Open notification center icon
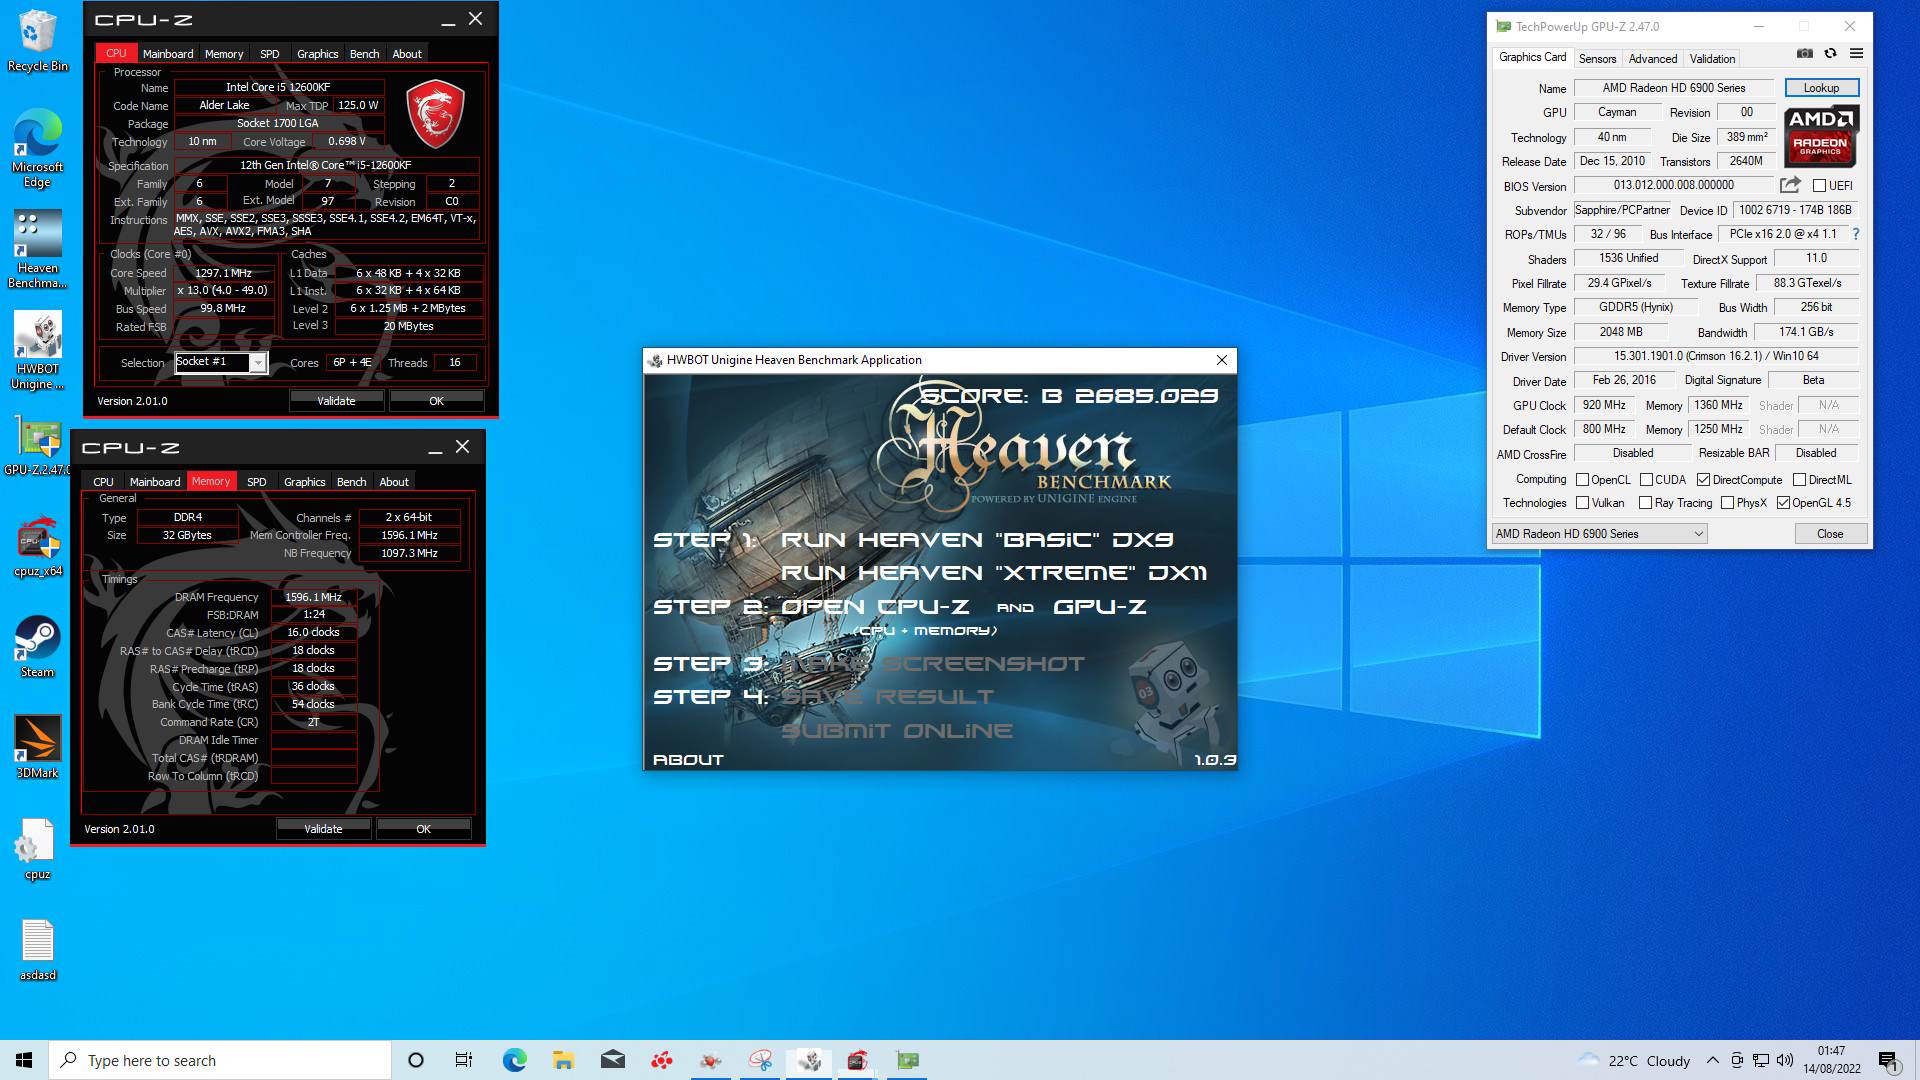The image size is (1920, 1080). click(x=1888, y=1060)
